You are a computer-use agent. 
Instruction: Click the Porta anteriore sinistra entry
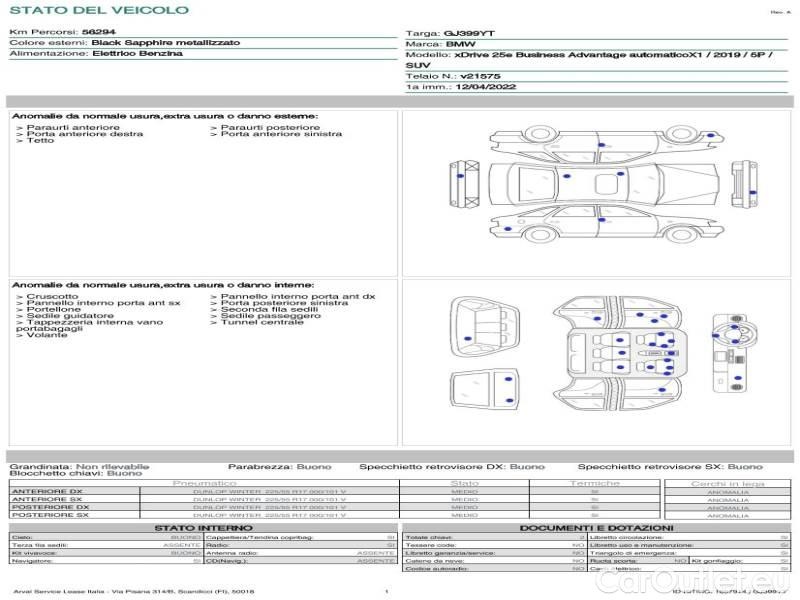pos(276,134)
